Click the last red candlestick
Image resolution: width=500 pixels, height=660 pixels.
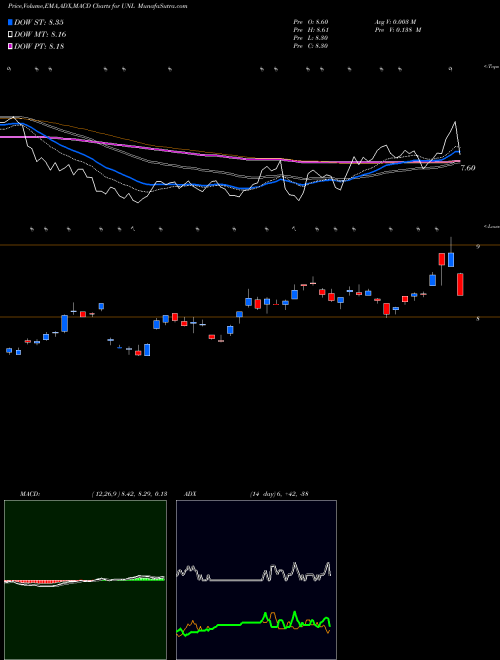[460, 285]
